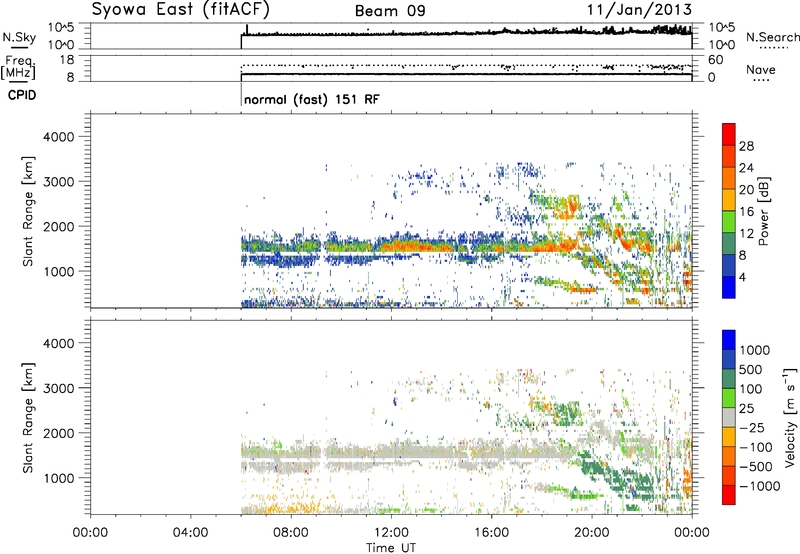The image size is (800, 554).
Task: Click the red swatch of Power colorbar
Action: click(x=729, y=135)
